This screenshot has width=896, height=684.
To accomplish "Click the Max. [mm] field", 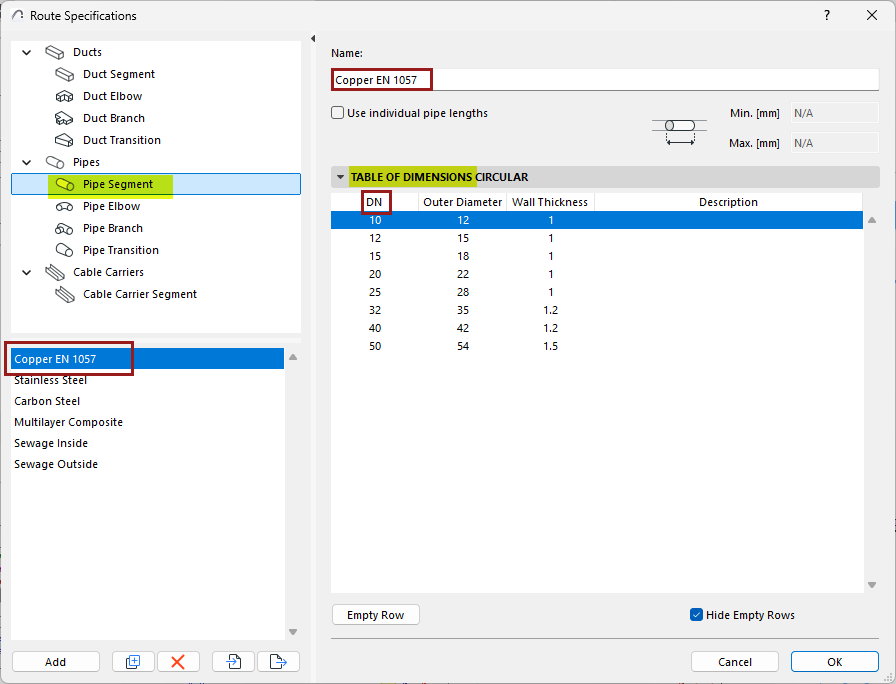I will (834, 143).
